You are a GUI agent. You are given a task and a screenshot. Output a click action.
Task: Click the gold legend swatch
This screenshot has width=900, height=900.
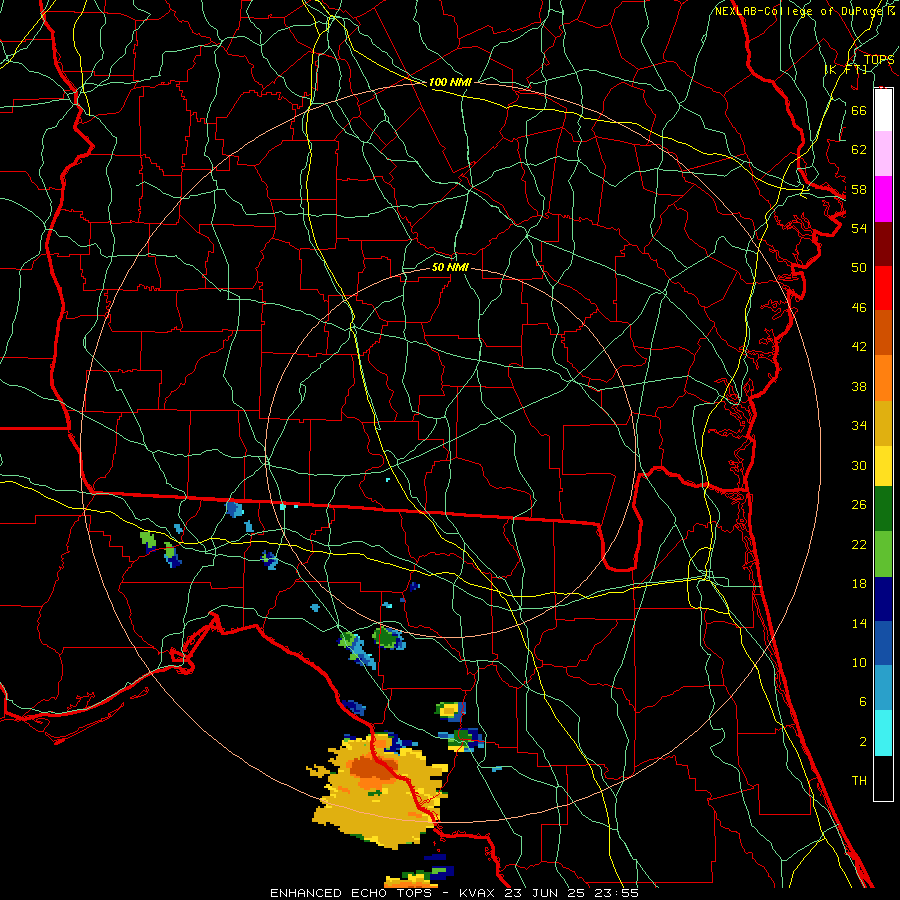coord(883,423)
